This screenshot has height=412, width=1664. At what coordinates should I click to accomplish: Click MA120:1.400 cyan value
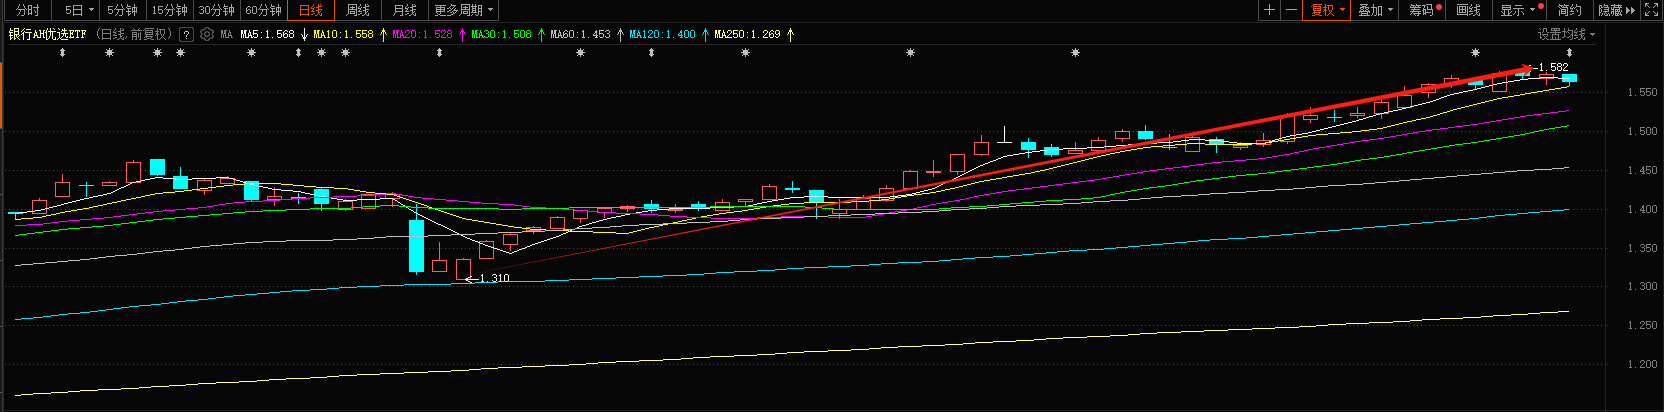(662, 34)
